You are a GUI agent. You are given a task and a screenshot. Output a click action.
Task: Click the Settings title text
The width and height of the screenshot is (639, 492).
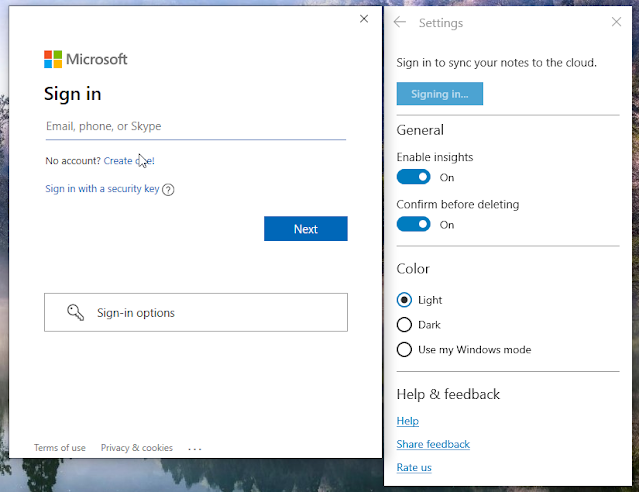(x=441, y=23)
